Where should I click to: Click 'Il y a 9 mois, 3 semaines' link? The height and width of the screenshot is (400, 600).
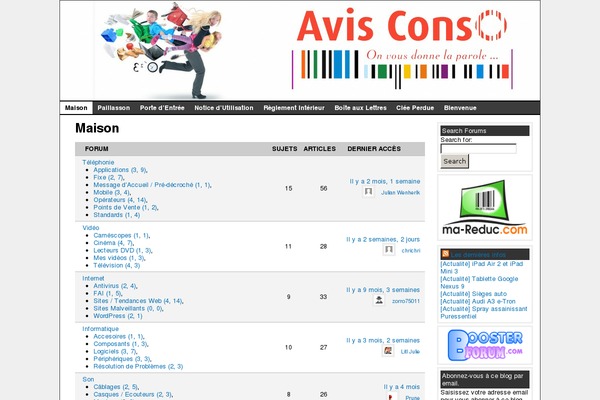tap(383, 290)
